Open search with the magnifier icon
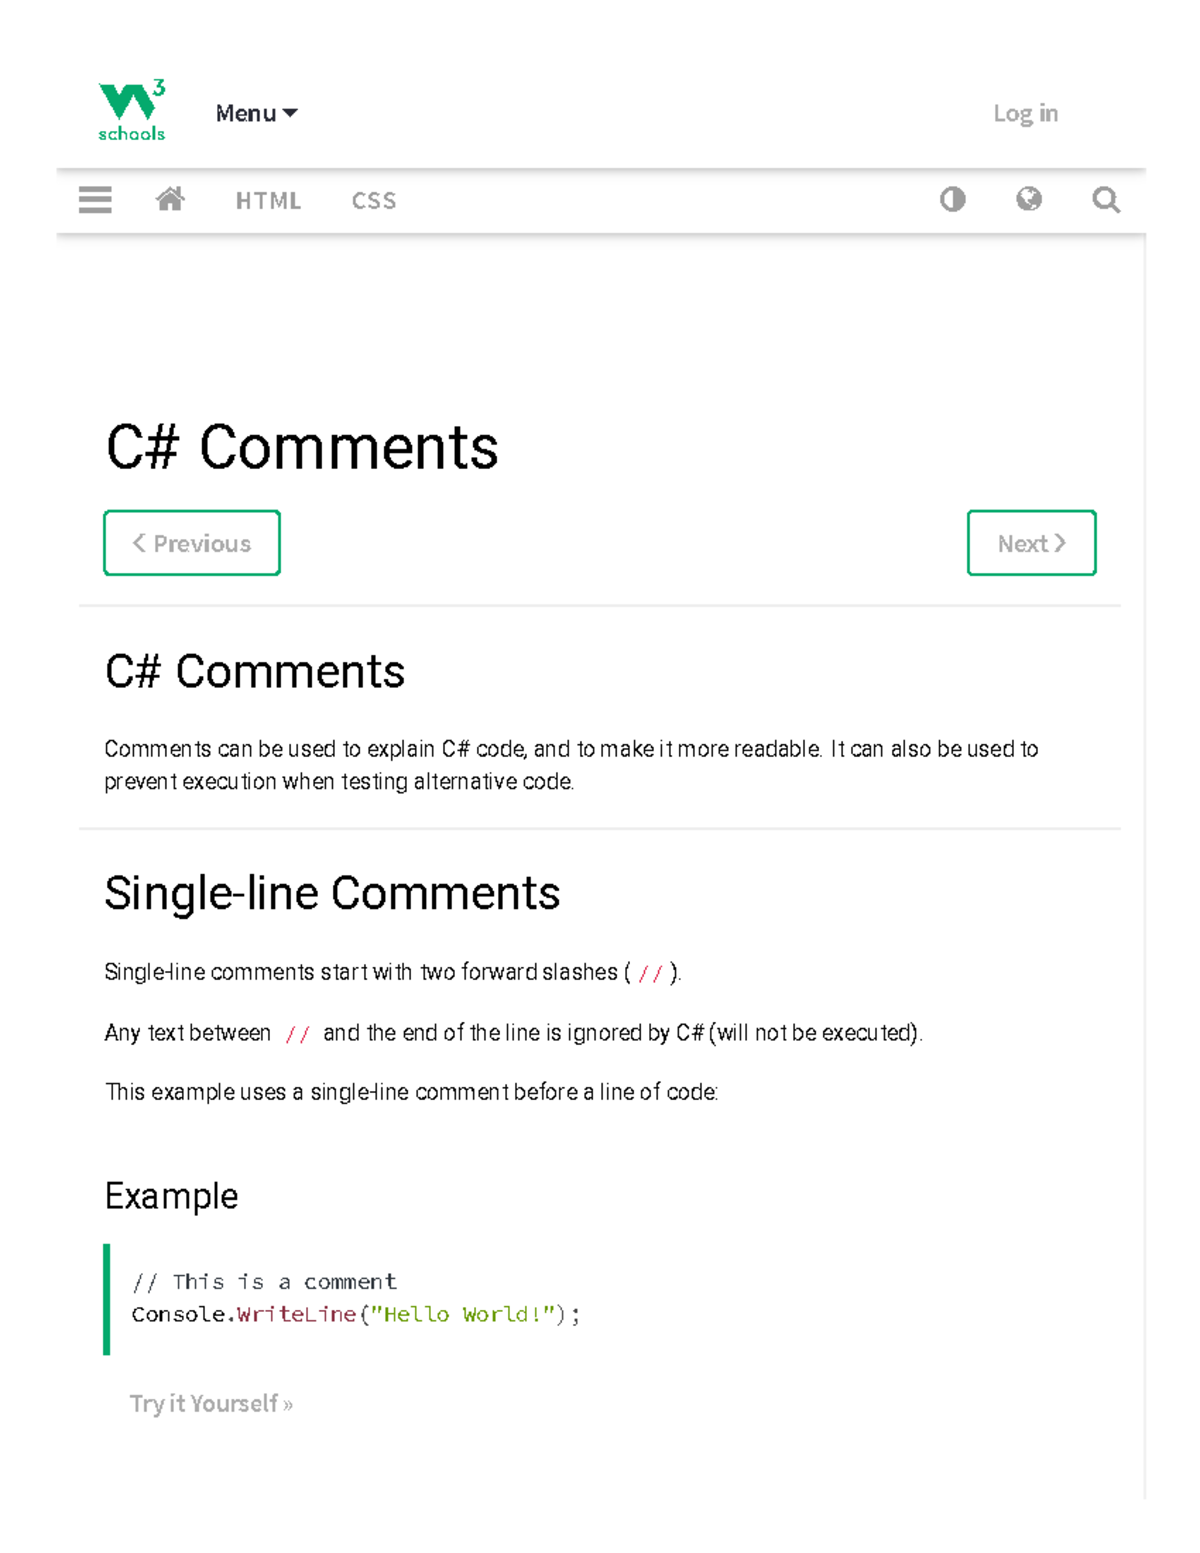 tap(1105, 200)
